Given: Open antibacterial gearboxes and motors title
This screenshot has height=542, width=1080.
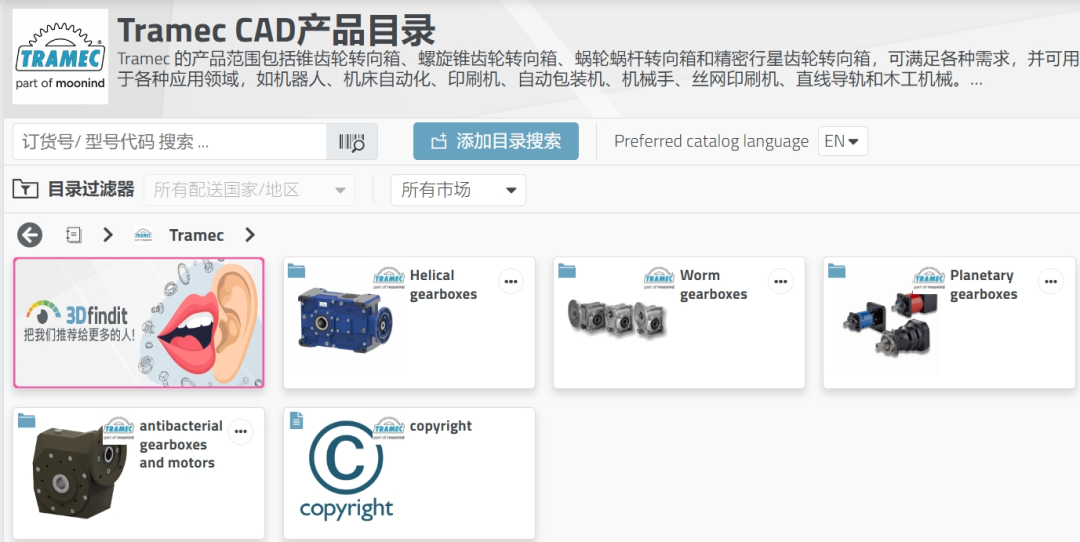Looking at the screenshot, I should tap(181, 444).
